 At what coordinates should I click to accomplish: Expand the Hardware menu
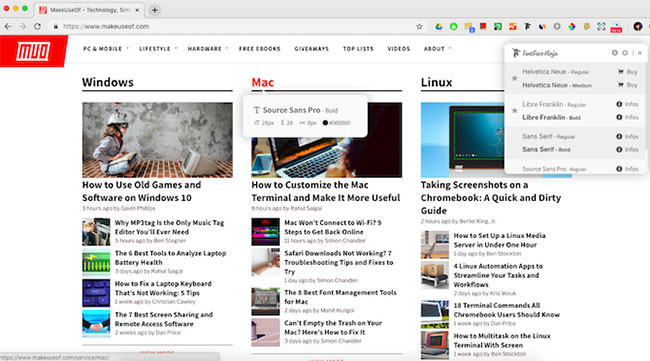(208, 48)
